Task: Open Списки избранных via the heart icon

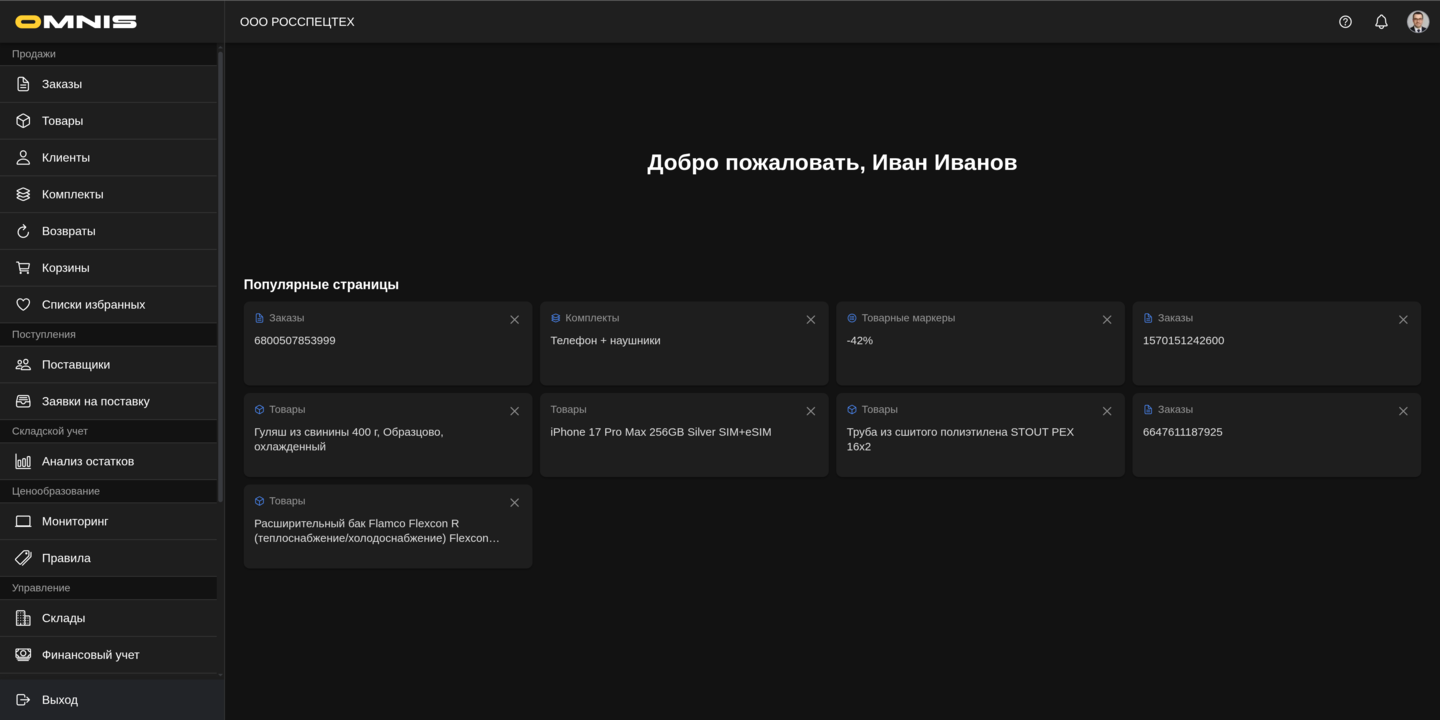Action: point(22,304)
